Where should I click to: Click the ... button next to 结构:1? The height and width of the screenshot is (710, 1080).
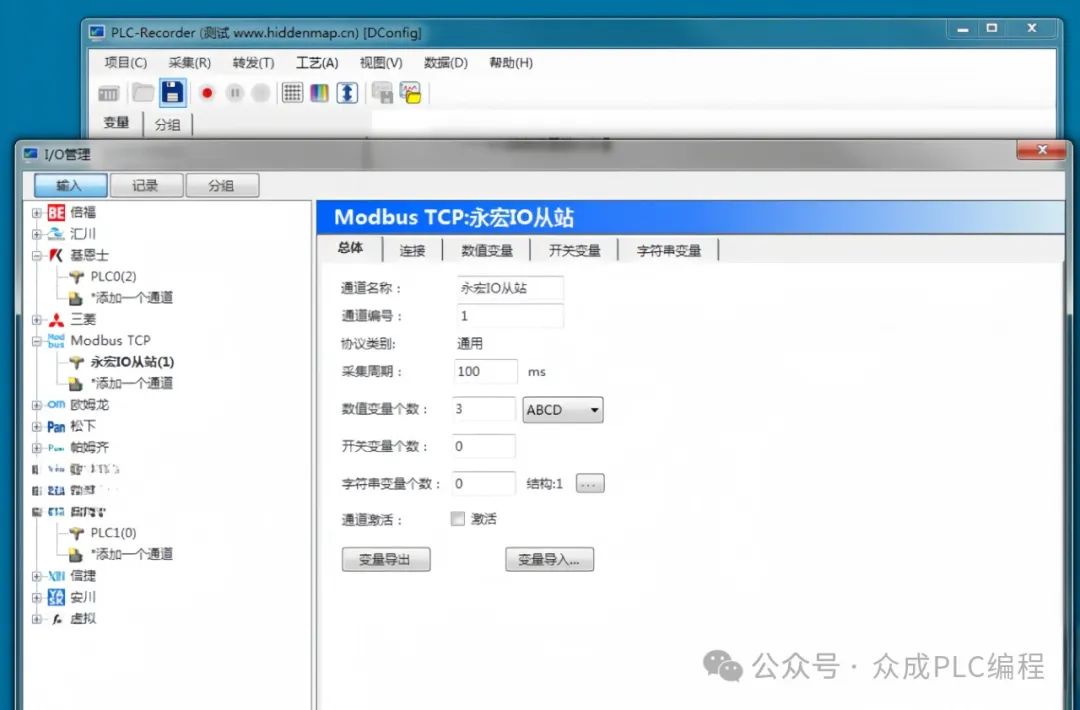(590, 483)
